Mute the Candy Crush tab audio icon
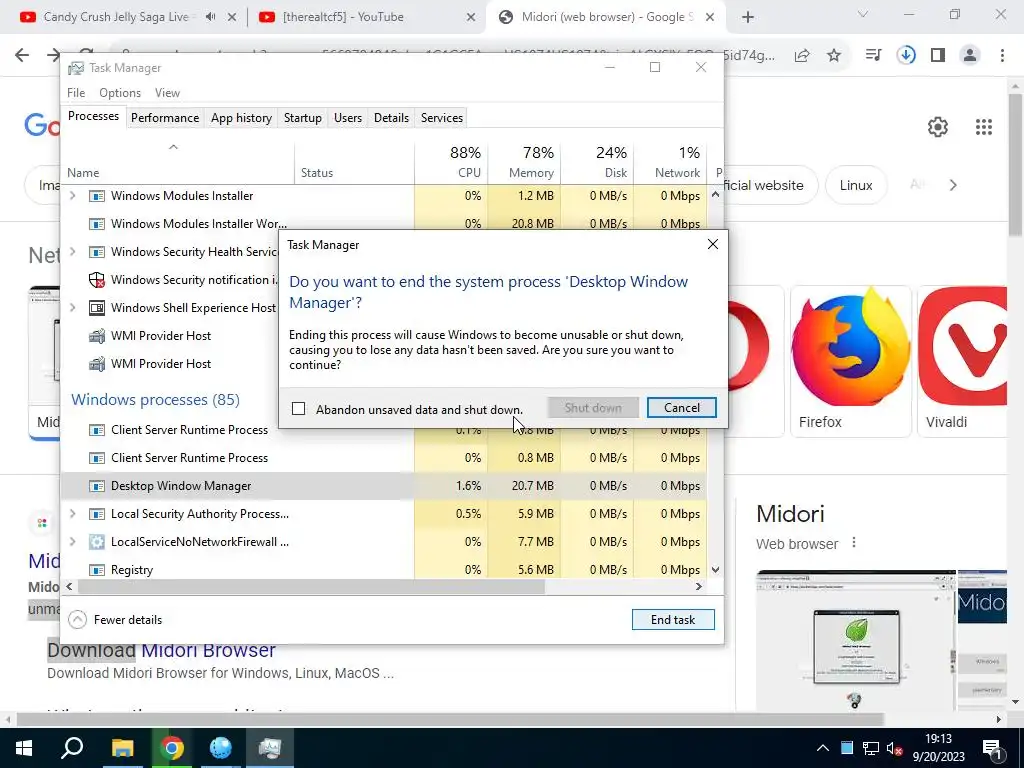 [x=210, y=17]
